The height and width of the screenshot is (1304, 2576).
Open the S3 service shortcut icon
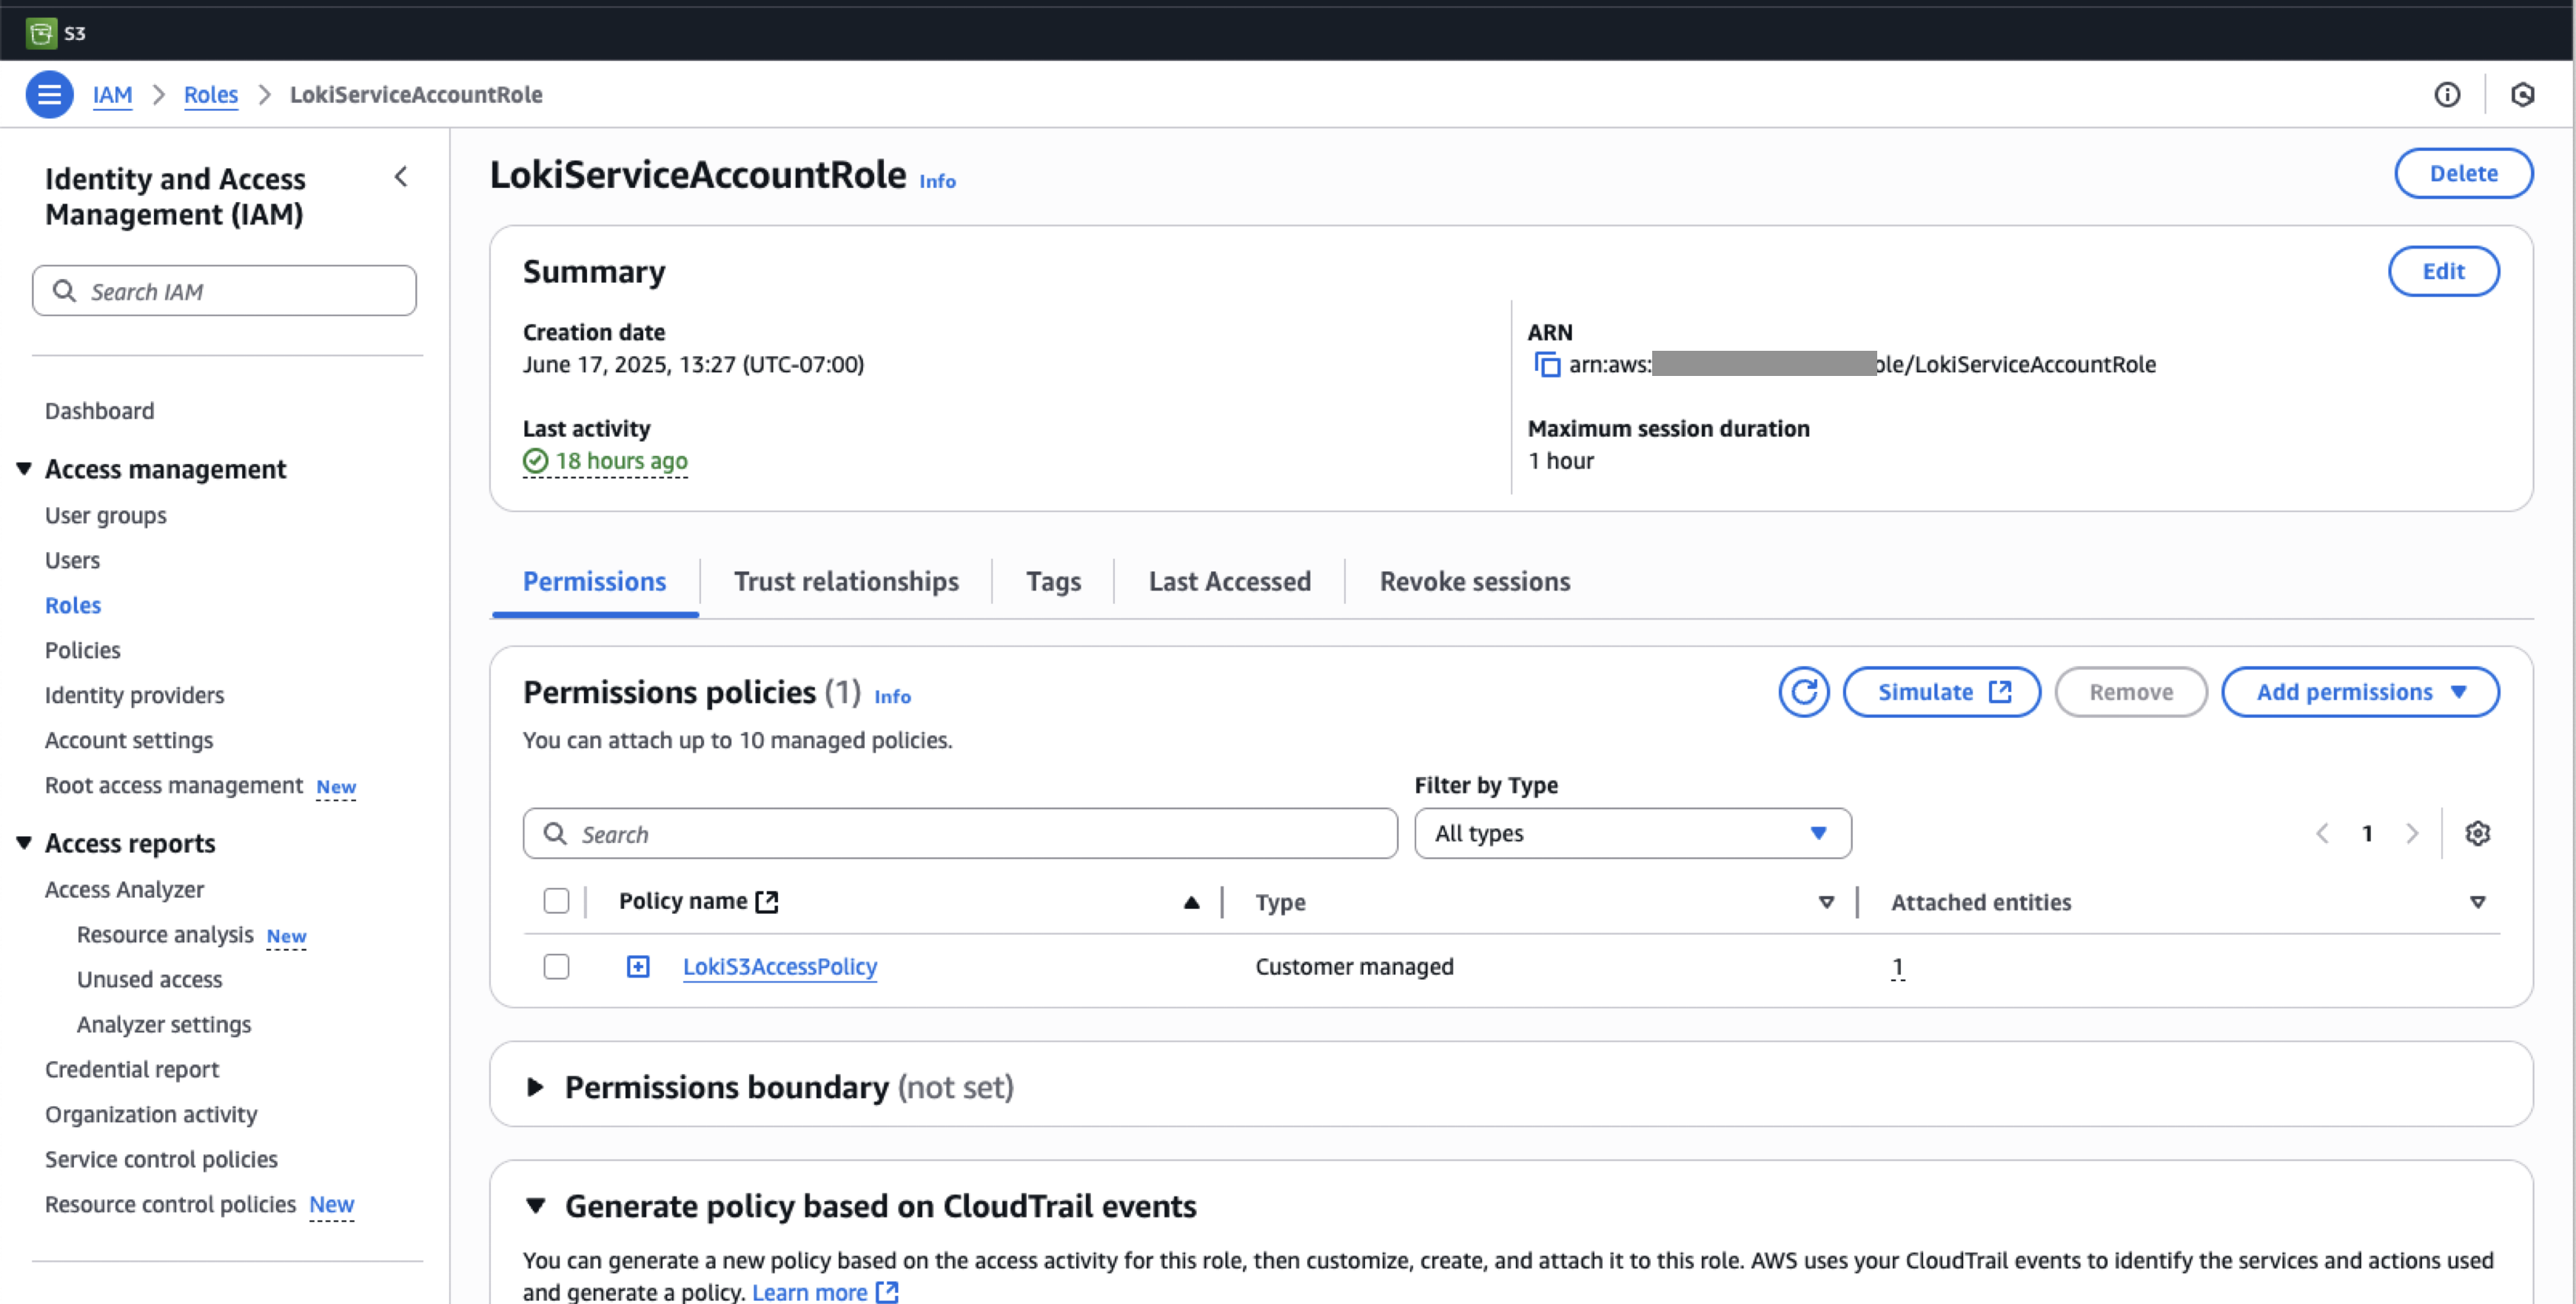pos(41,33)
